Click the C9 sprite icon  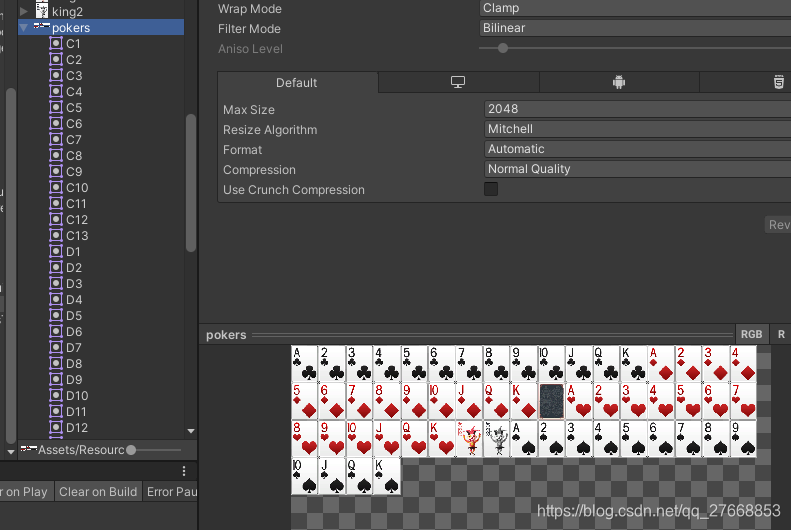point(56,171)
